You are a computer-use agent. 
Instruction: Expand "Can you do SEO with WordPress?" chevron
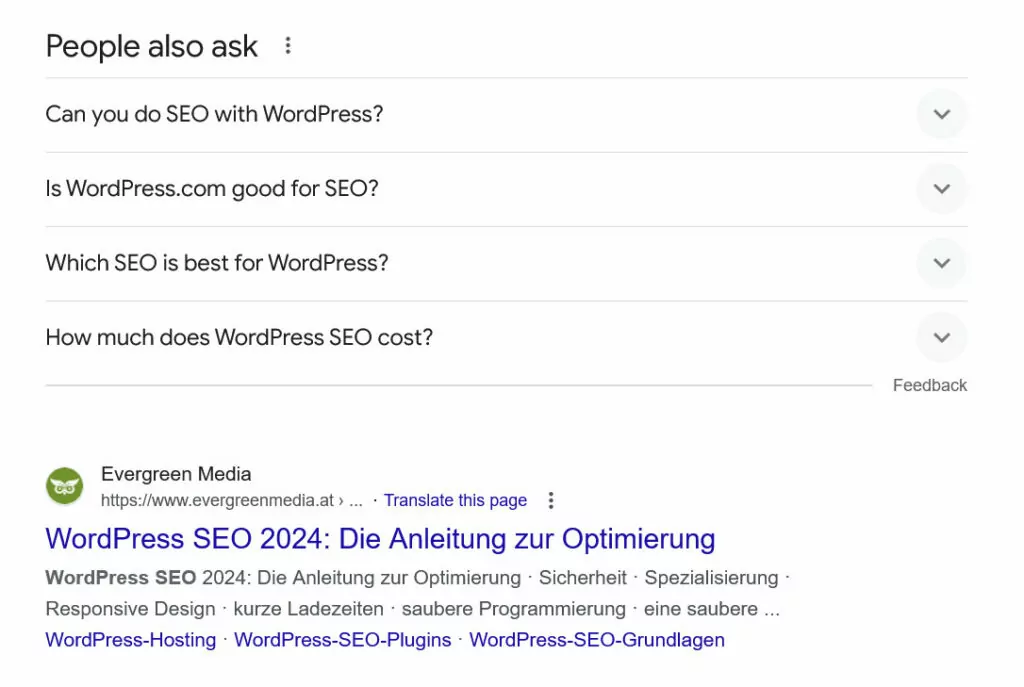(x=941, y=114)
